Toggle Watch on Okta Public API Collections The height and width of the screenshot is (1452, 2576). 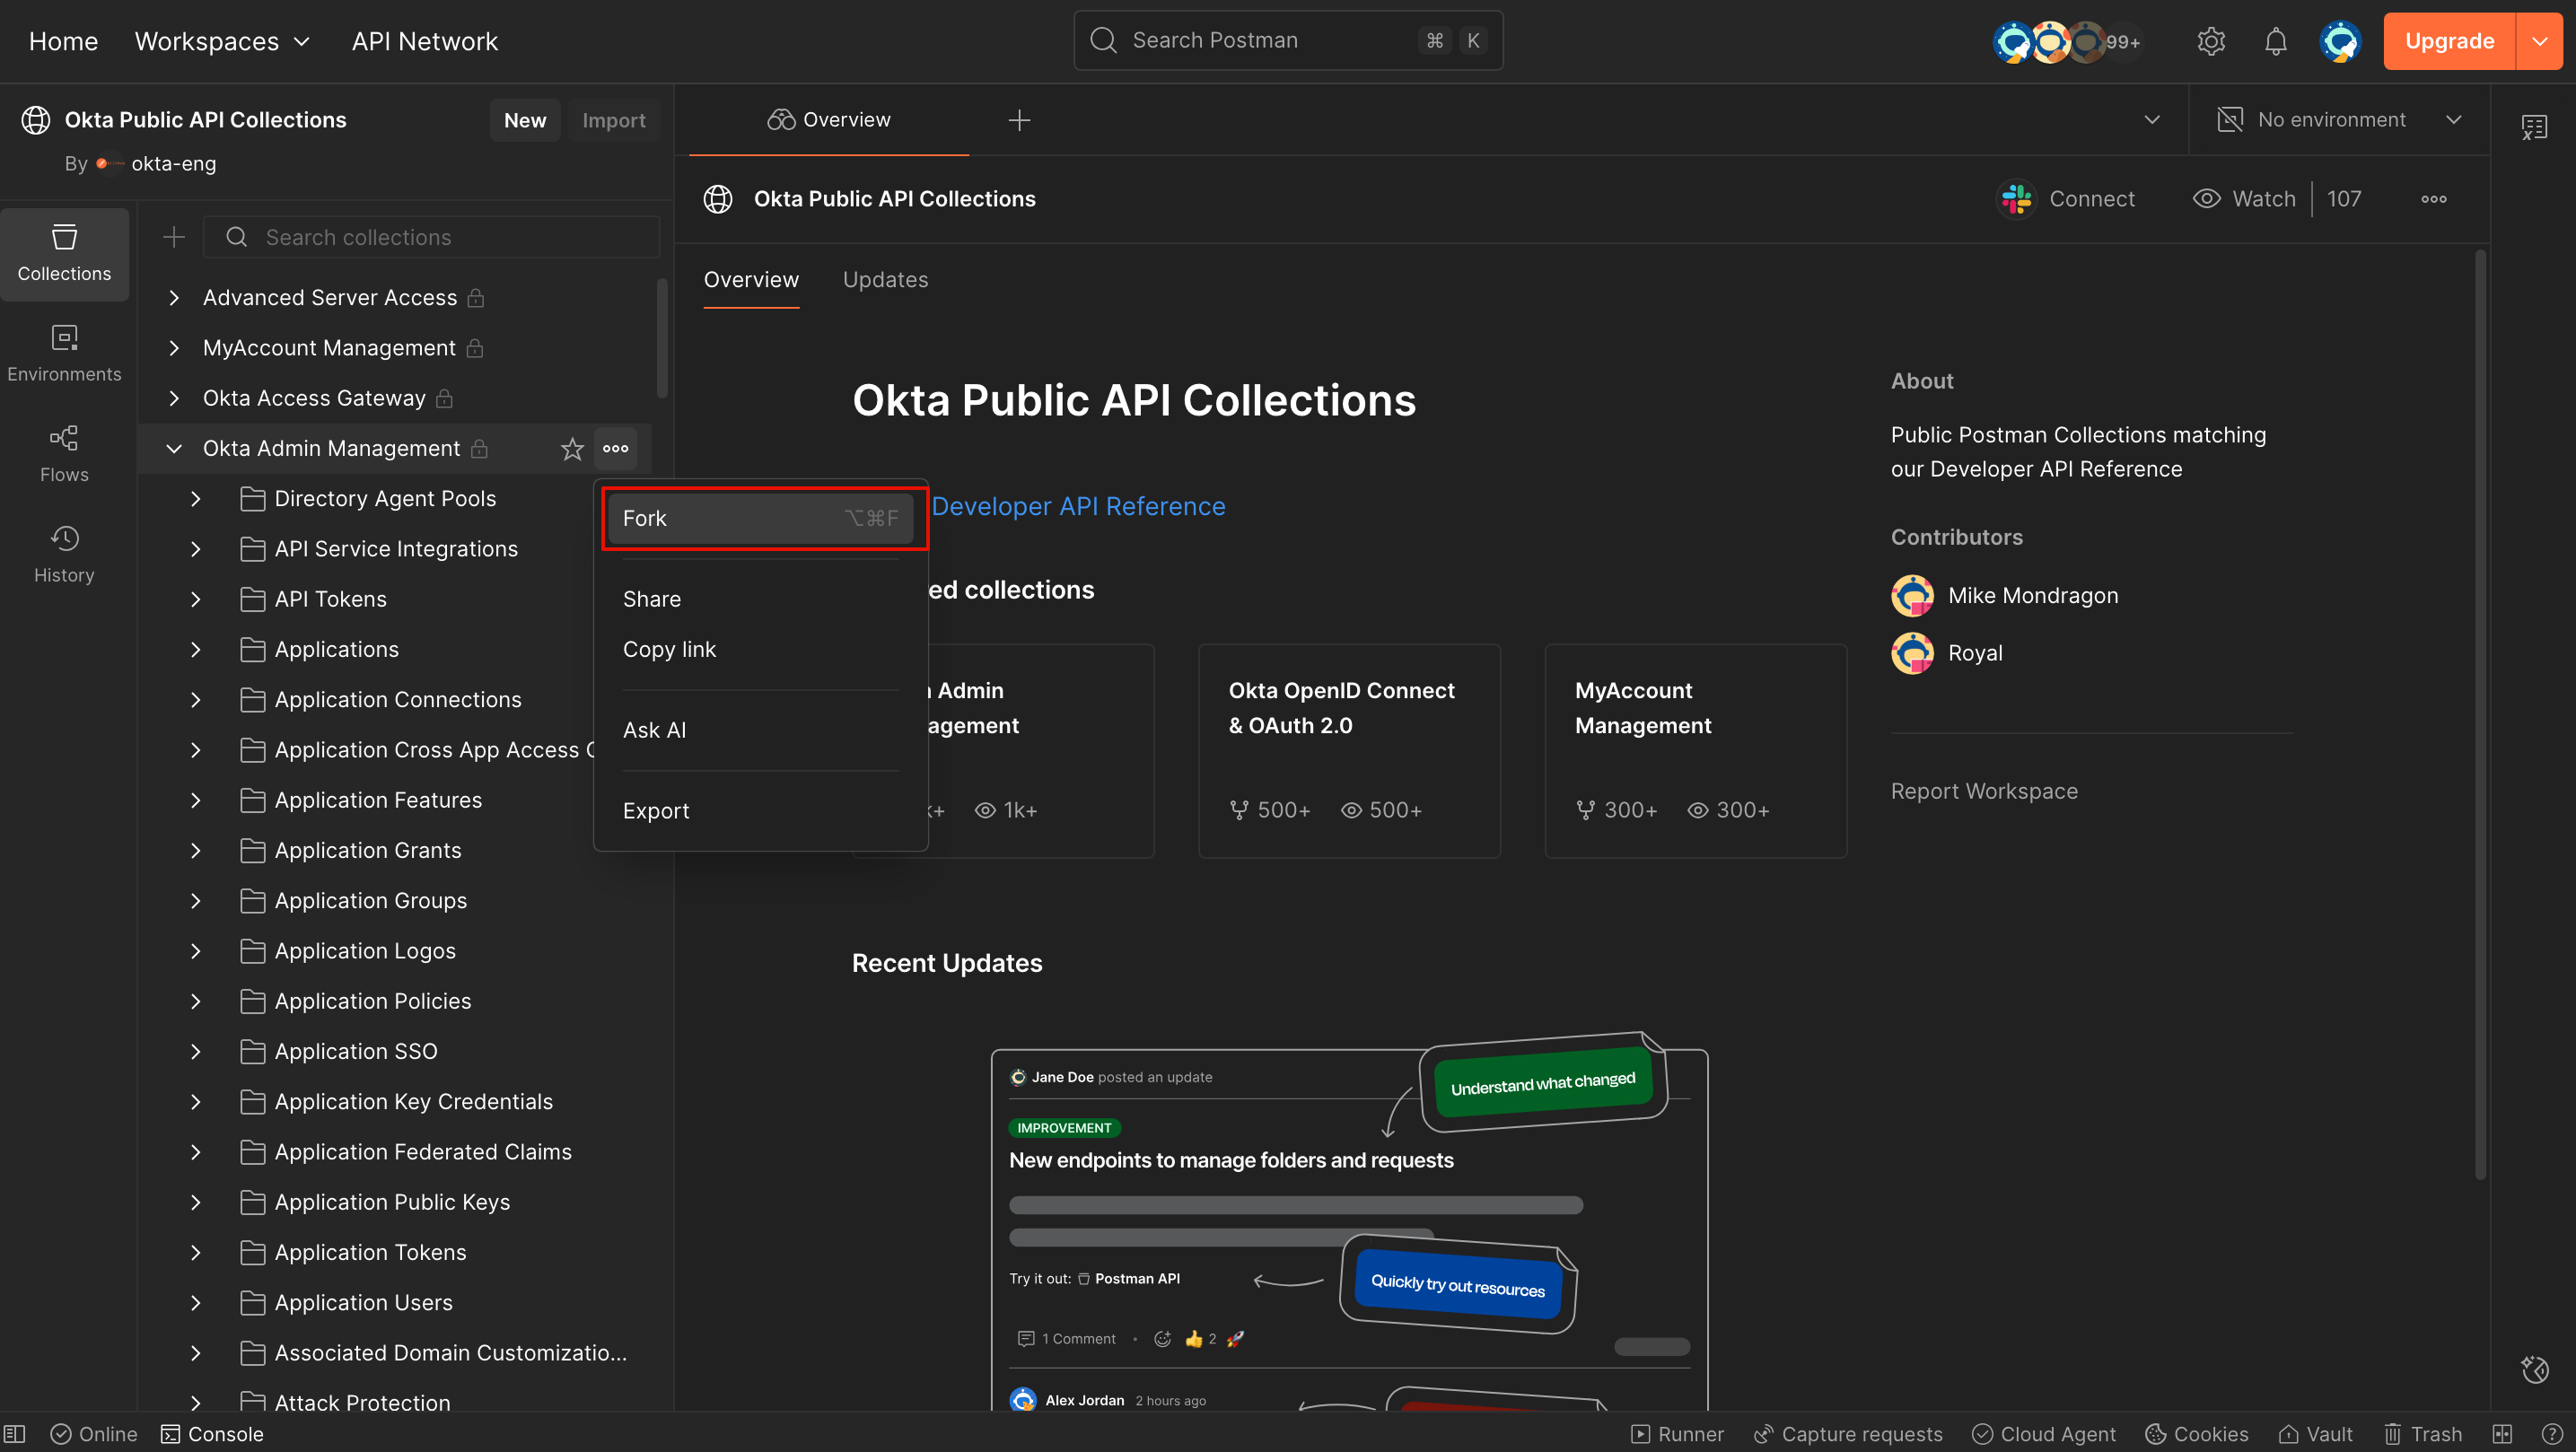click(x=2244, y=198)
